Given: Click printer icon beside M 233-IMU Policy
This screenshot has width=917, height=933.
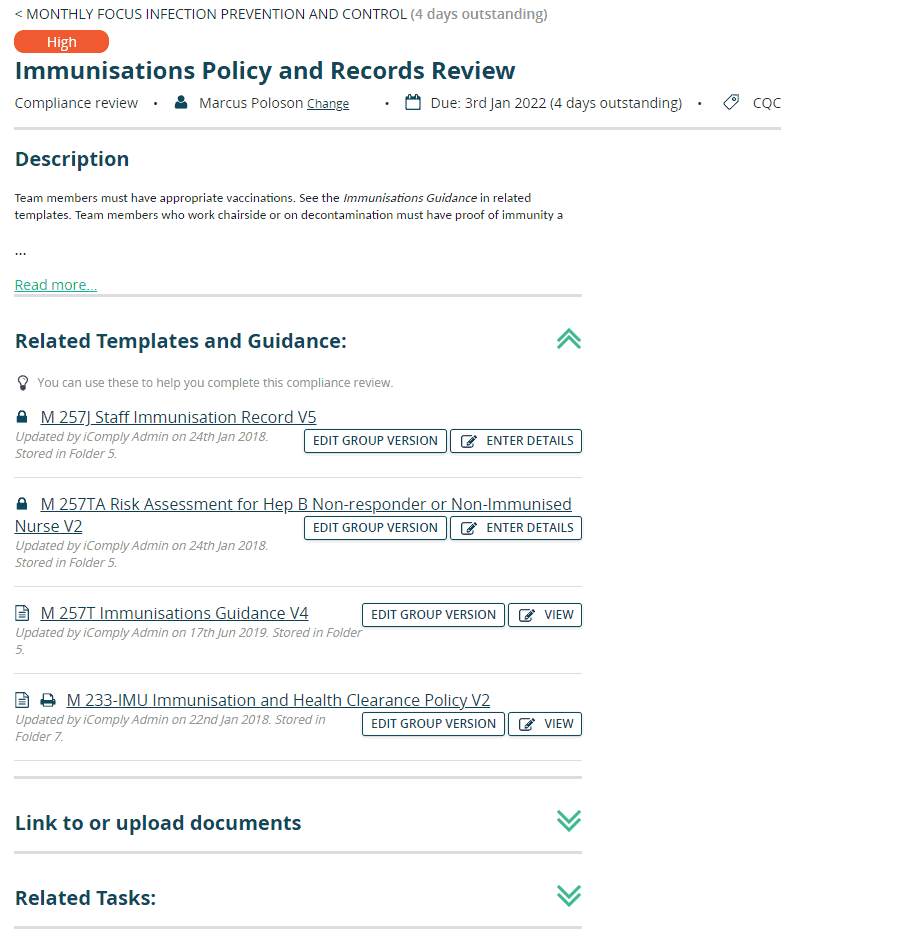Looking at the screenshot, I should (x=48, y=700).
